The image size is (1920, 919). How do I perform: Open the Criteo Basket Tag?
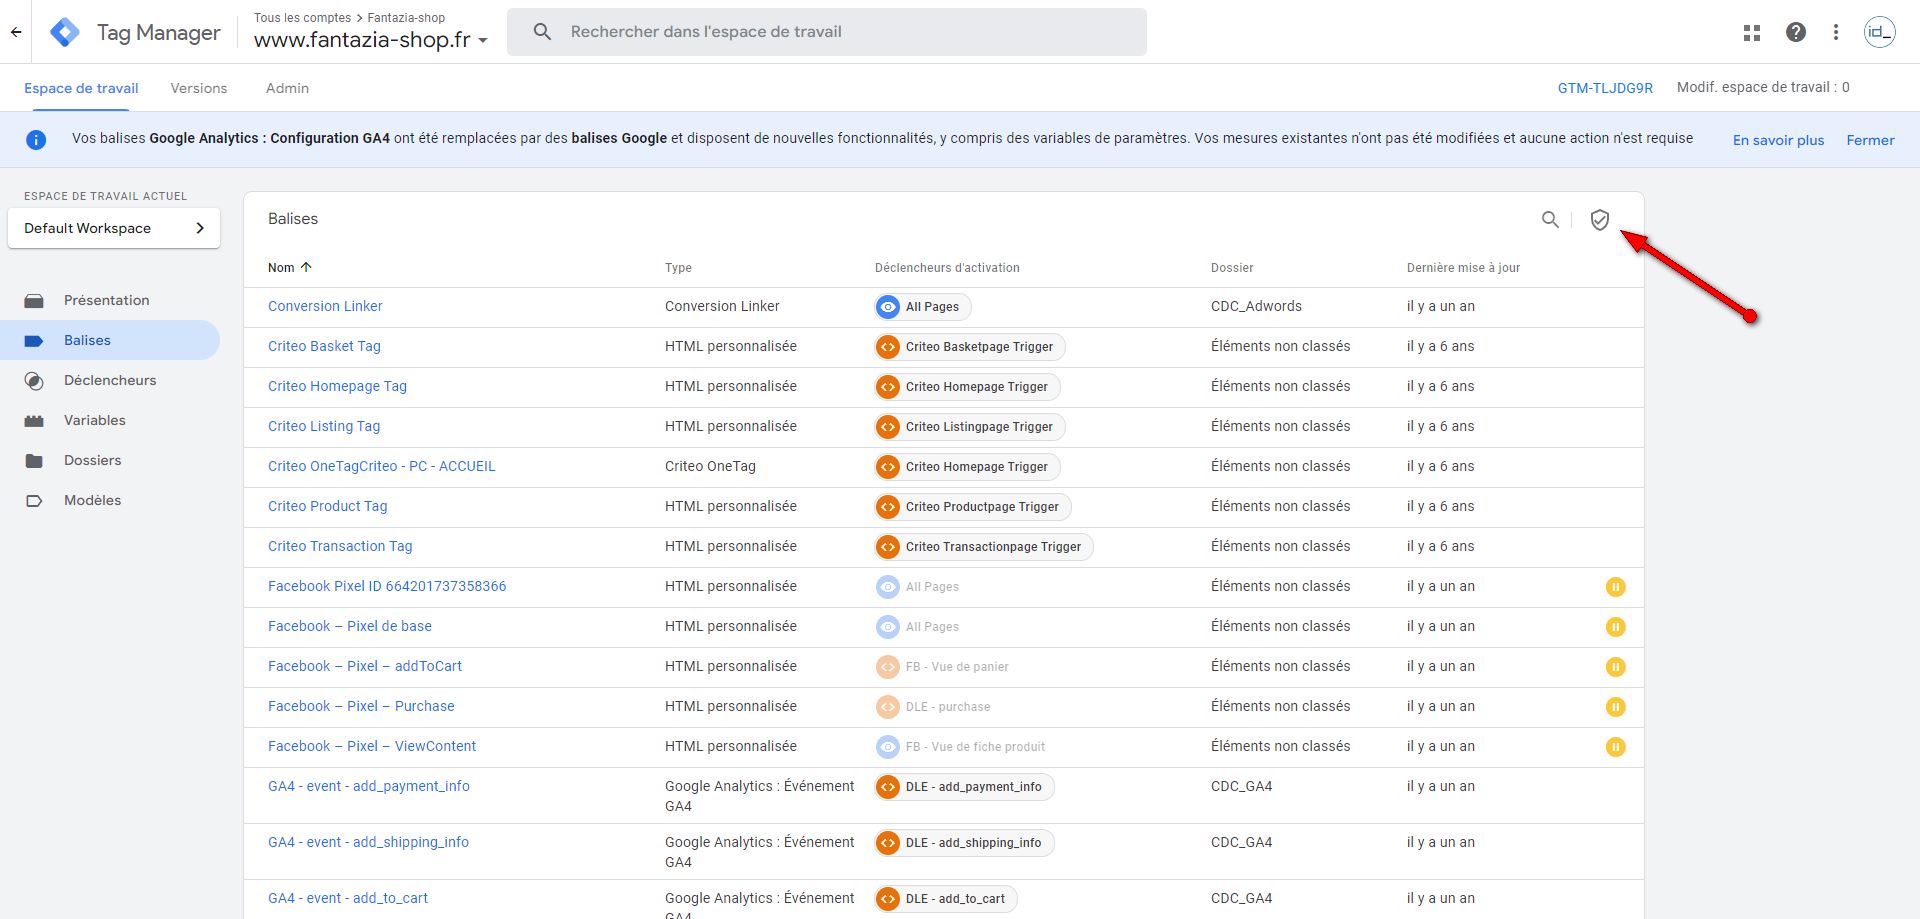click(324, 346)
